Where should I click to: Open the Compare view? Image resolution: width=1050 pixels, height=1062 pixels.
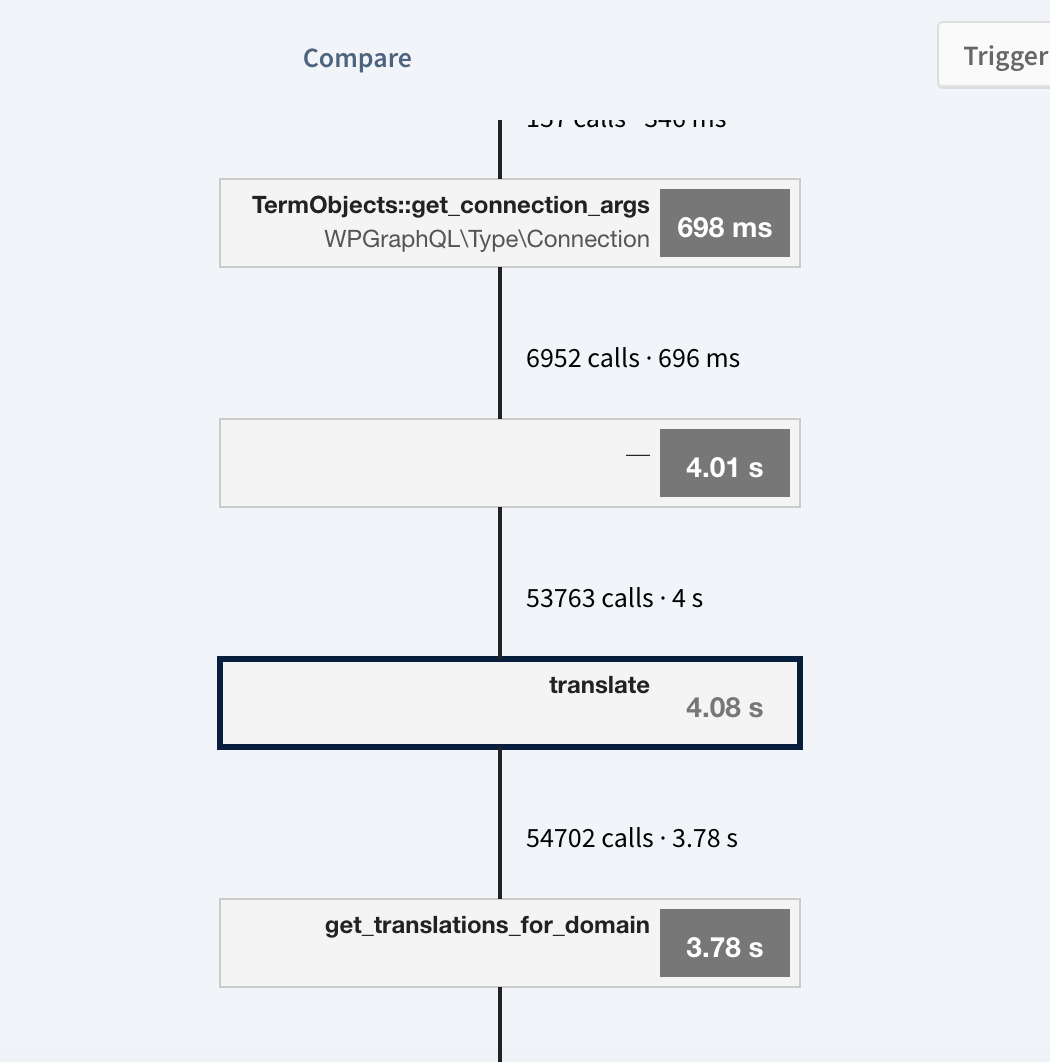pyautogui.click(x=357, y=58)
